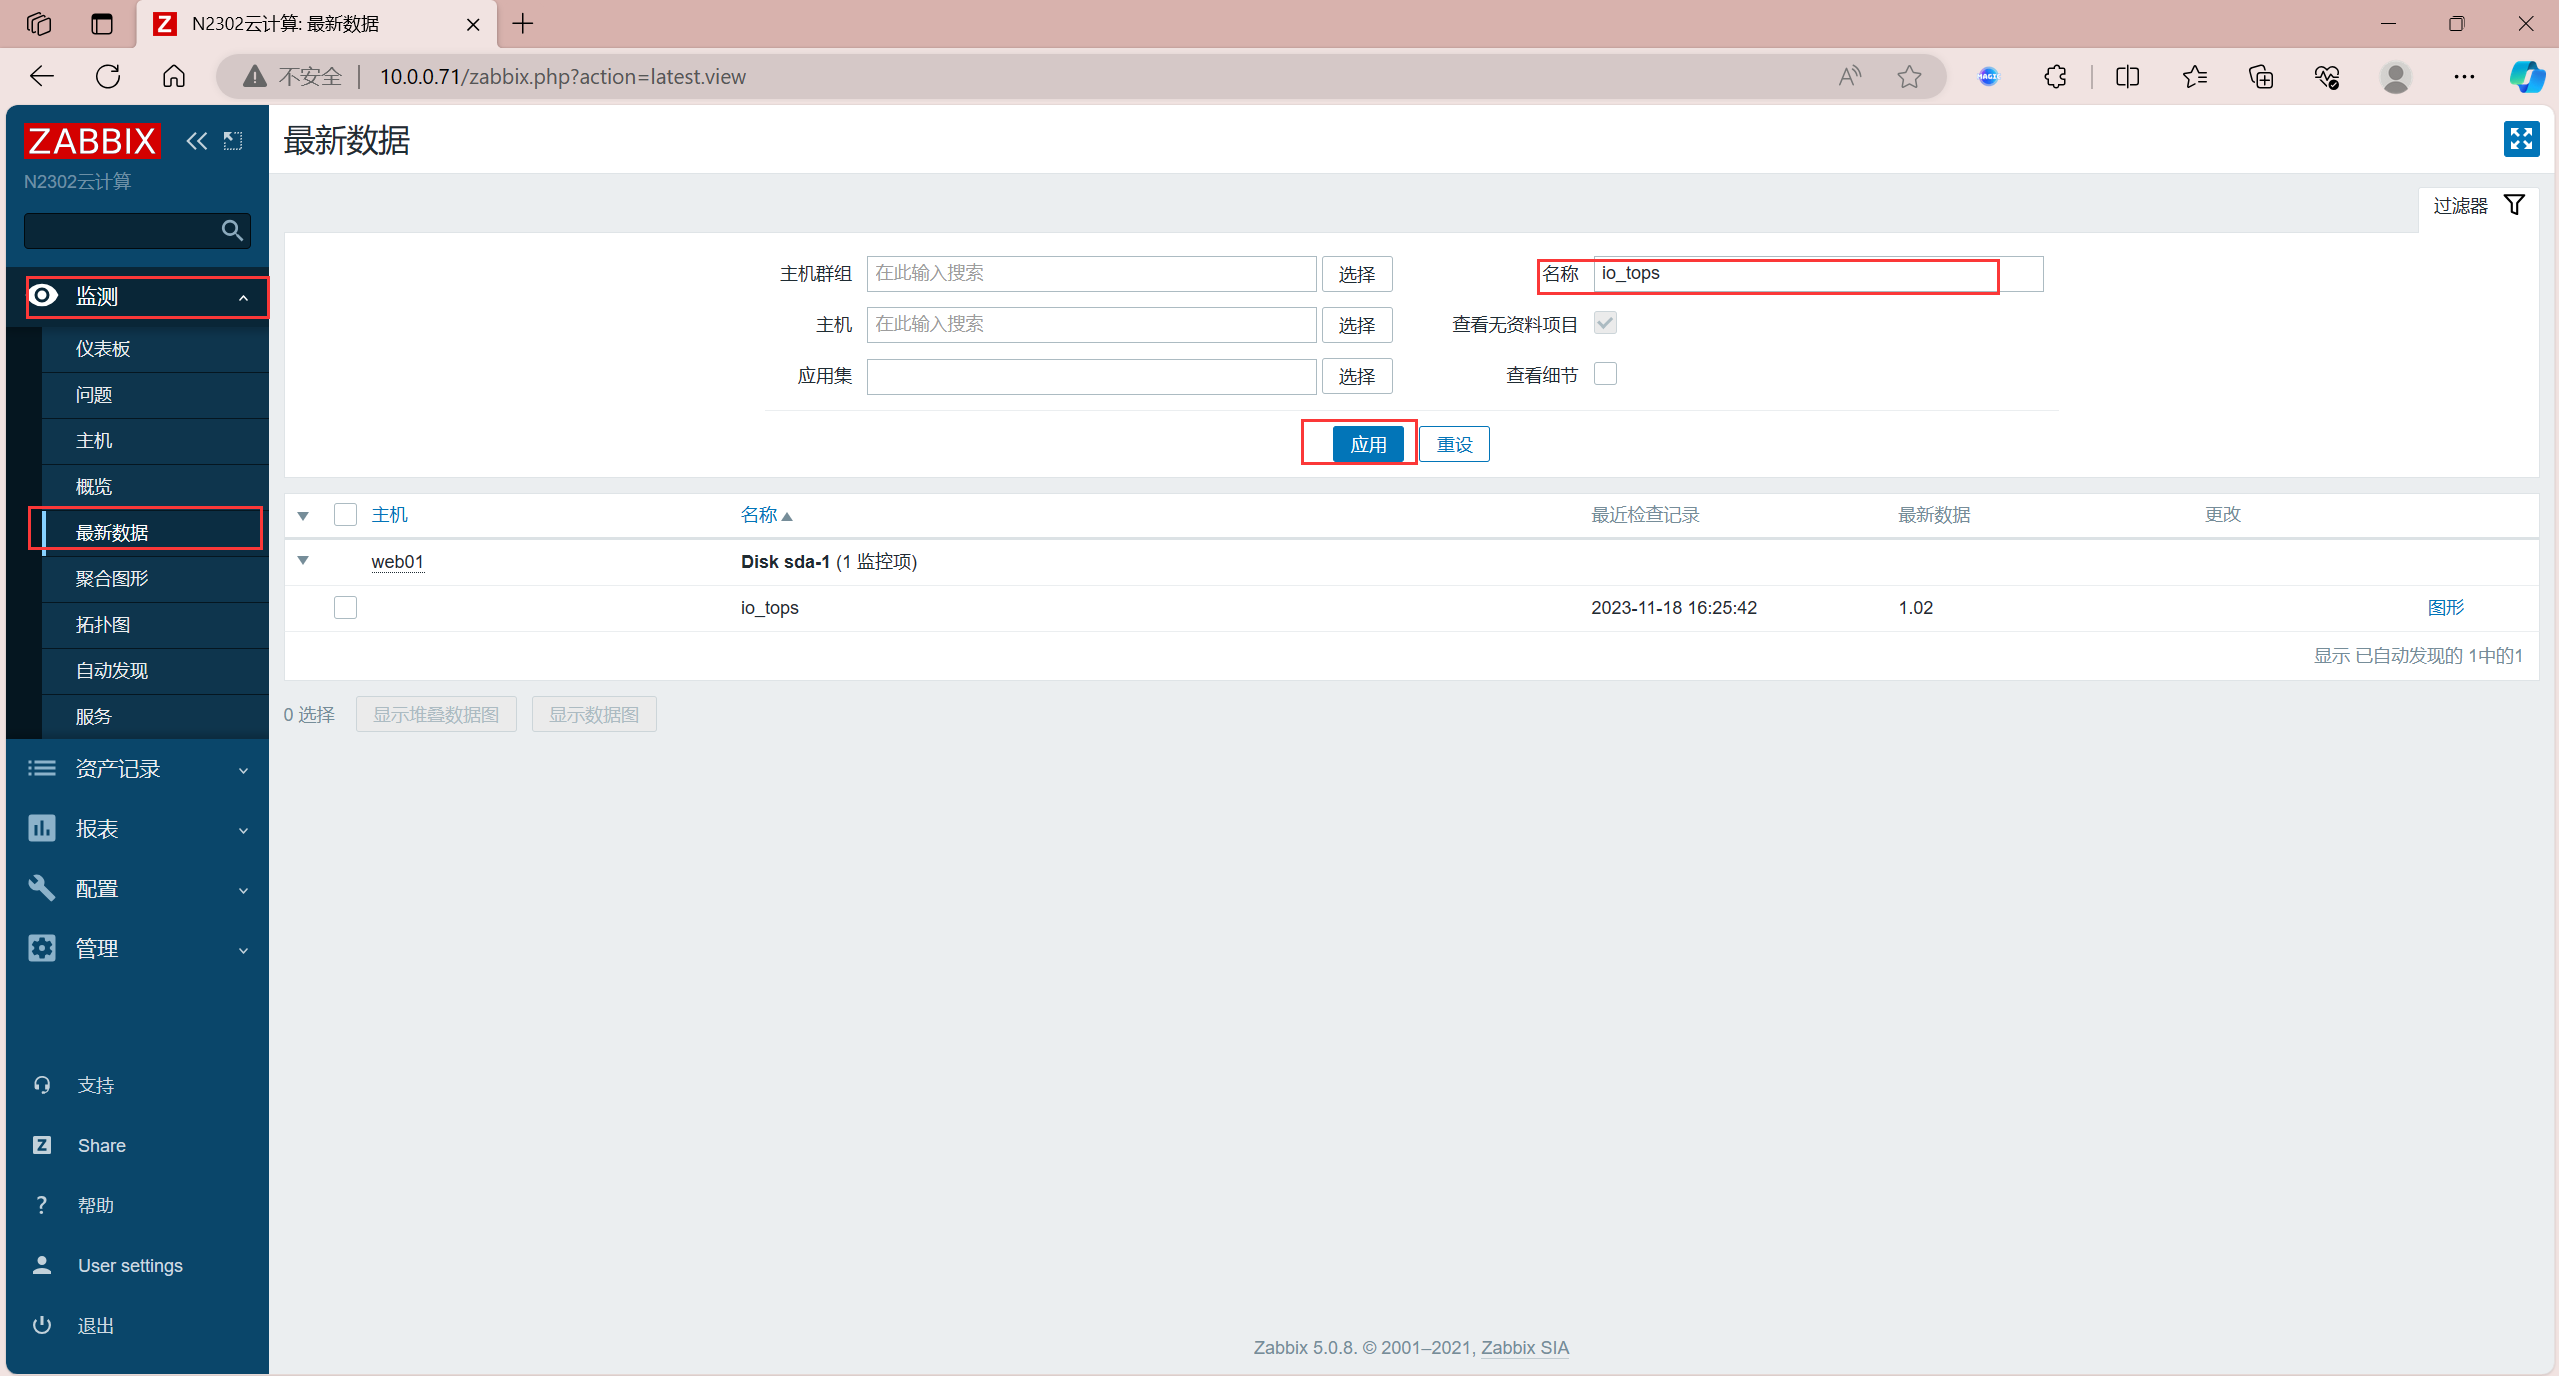Click 选择 next to 应用集
The image size is (2559, 1376).
coord(1357,376)
